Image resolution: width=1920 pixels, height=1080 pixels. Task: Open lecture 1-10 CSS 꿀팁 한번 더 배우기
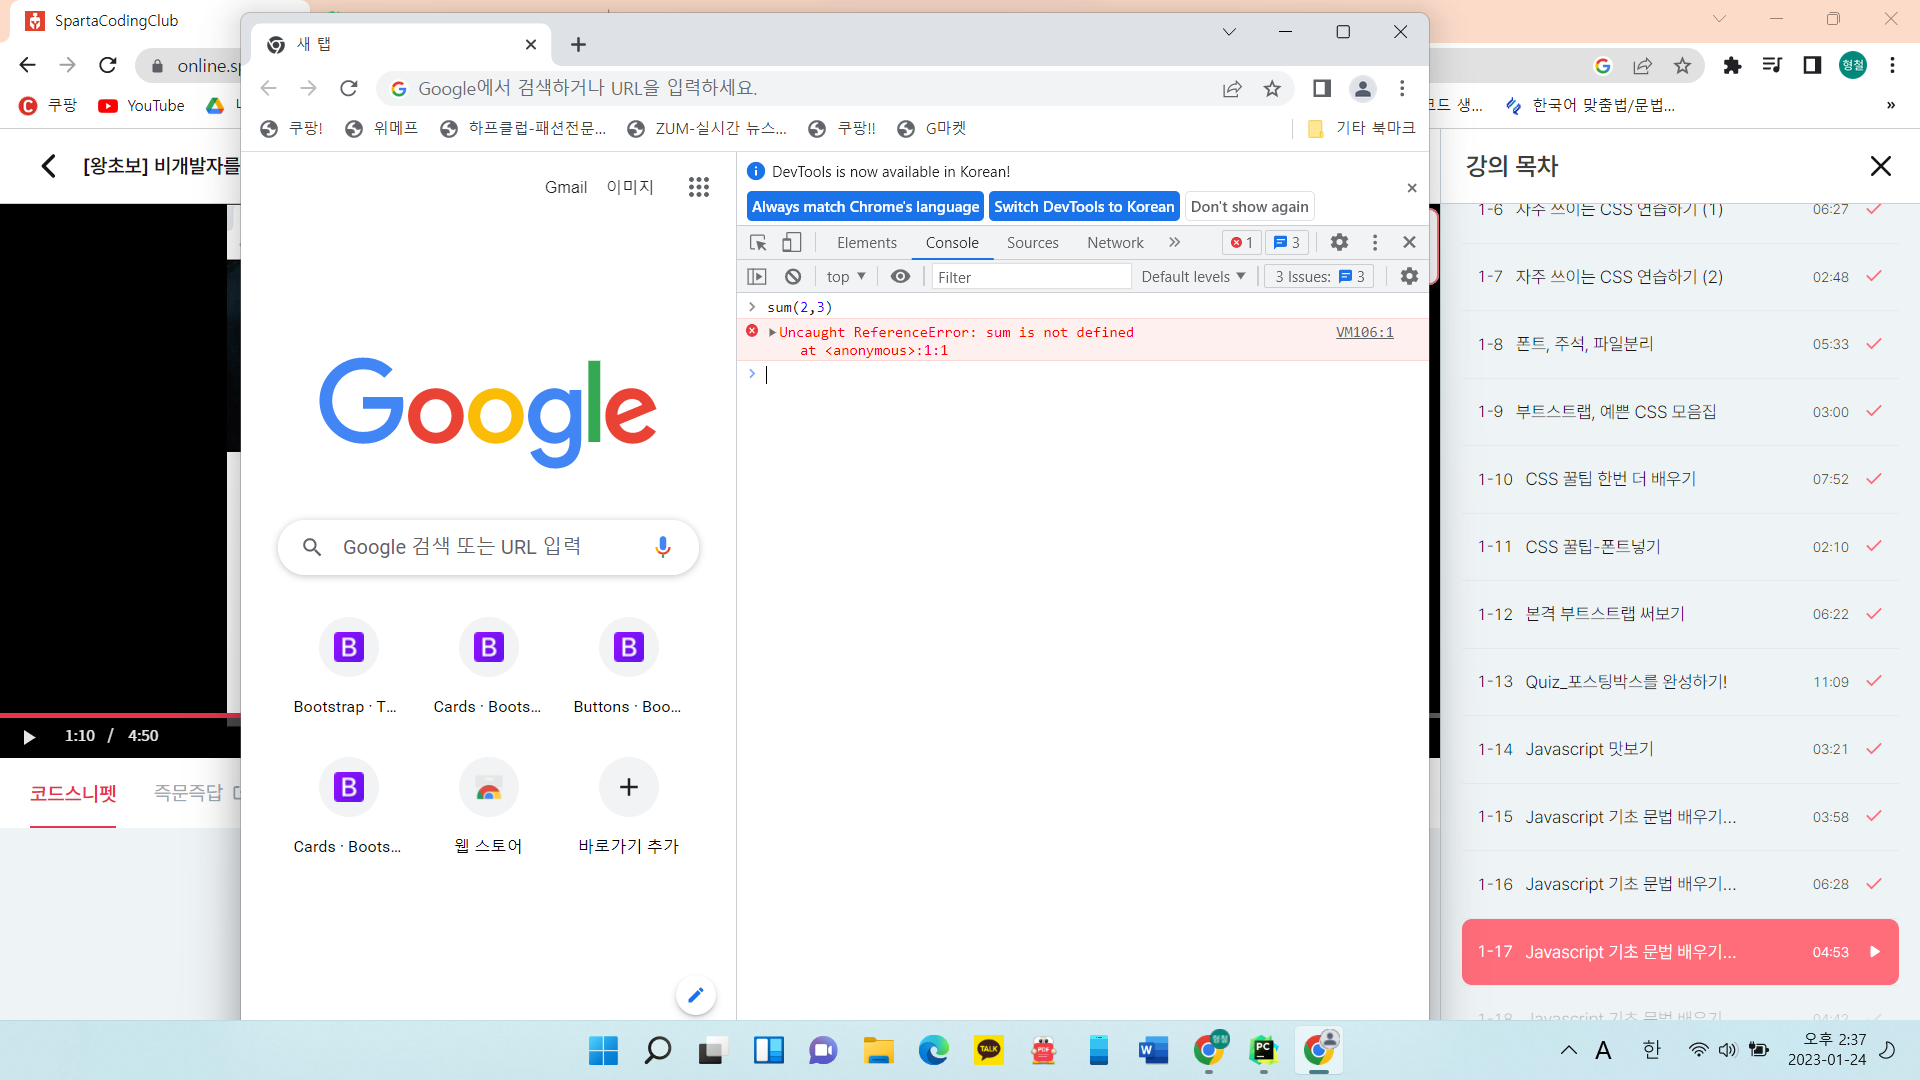[x=1680, y=480]
